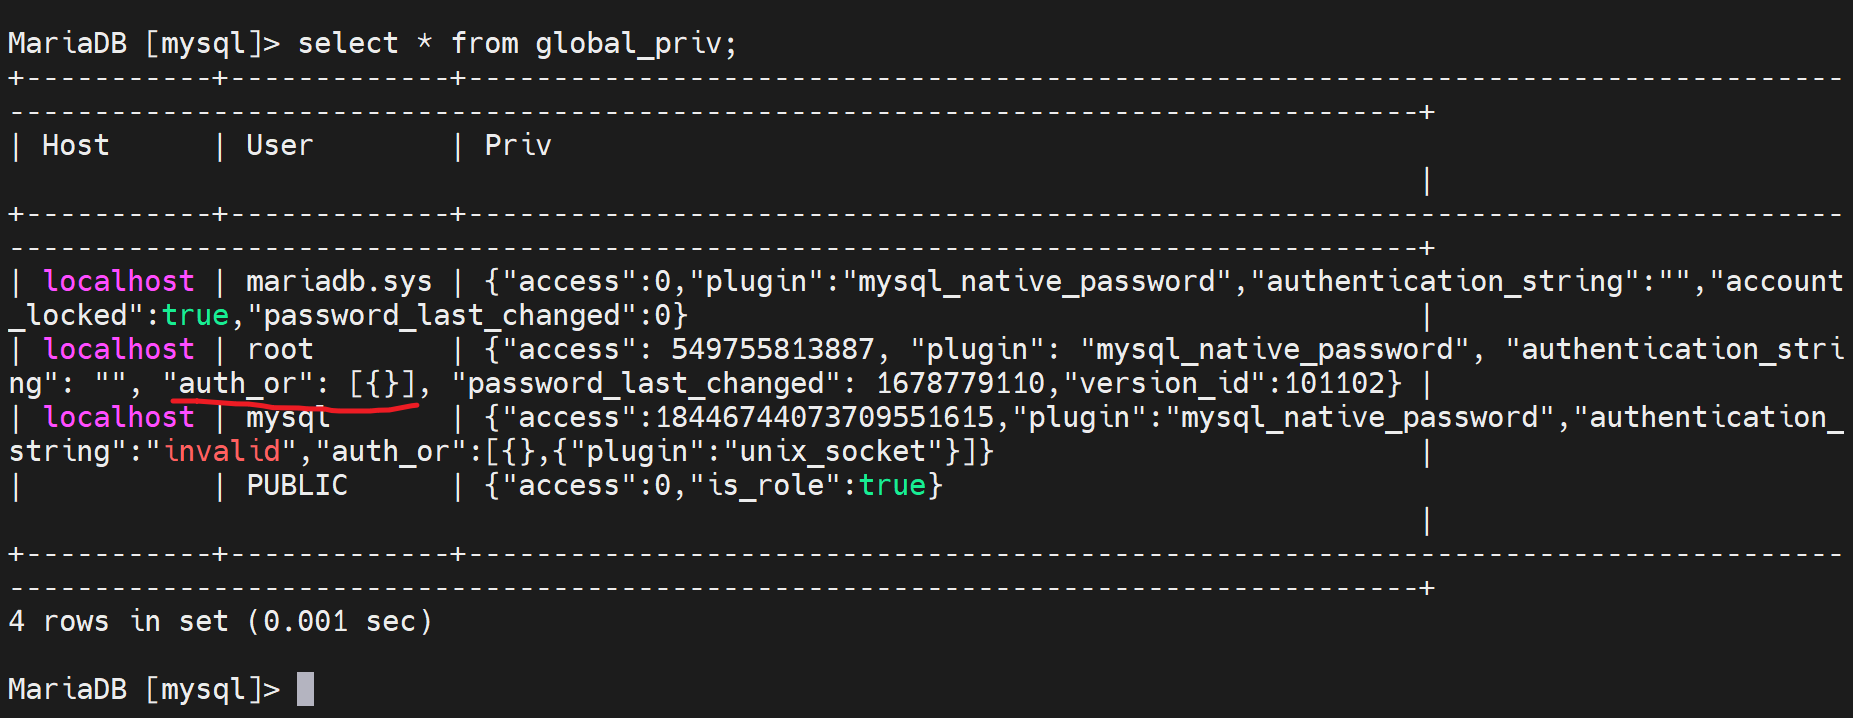Click the Priv column header
This screenshot has height=718, width=1853.
tap(517, 145)
